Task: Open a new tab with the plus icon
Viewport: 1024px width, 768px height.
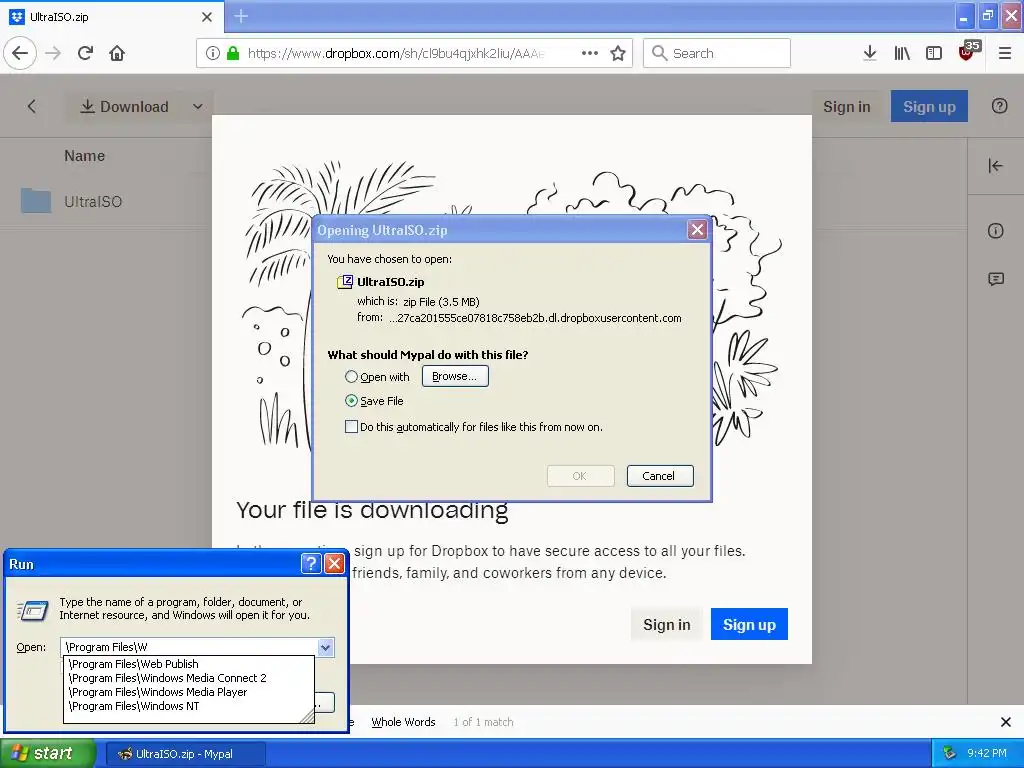Action: 241,16
